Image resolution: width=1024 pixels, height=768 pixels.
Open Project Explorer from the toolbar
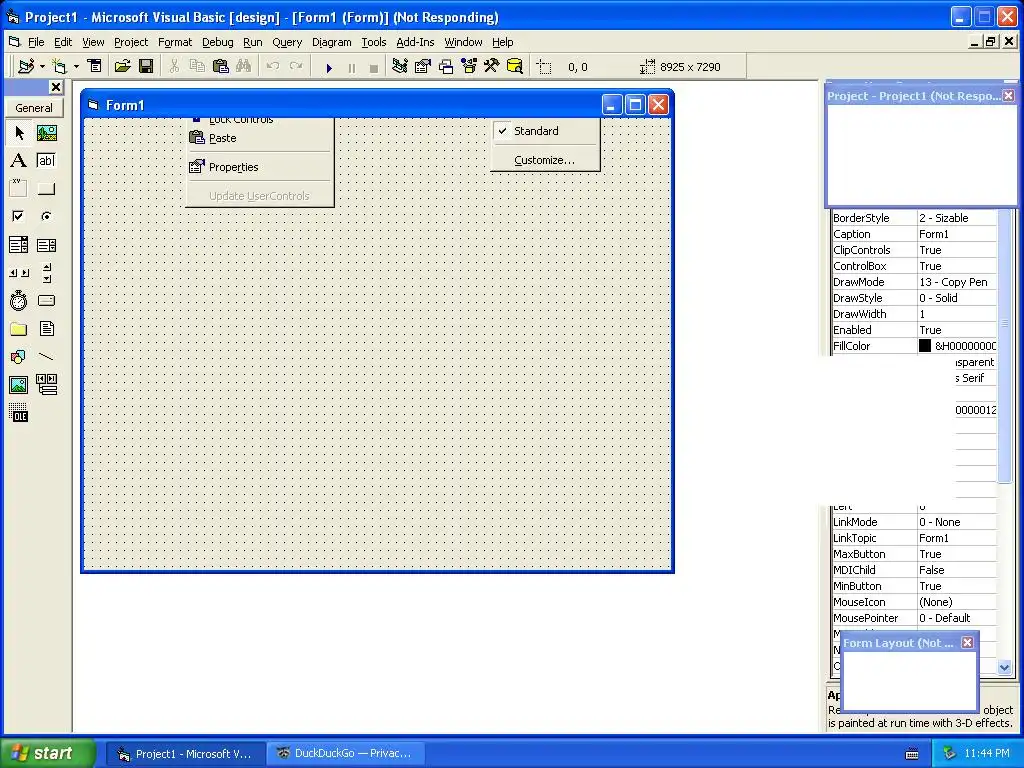click(x=400, y=67)
